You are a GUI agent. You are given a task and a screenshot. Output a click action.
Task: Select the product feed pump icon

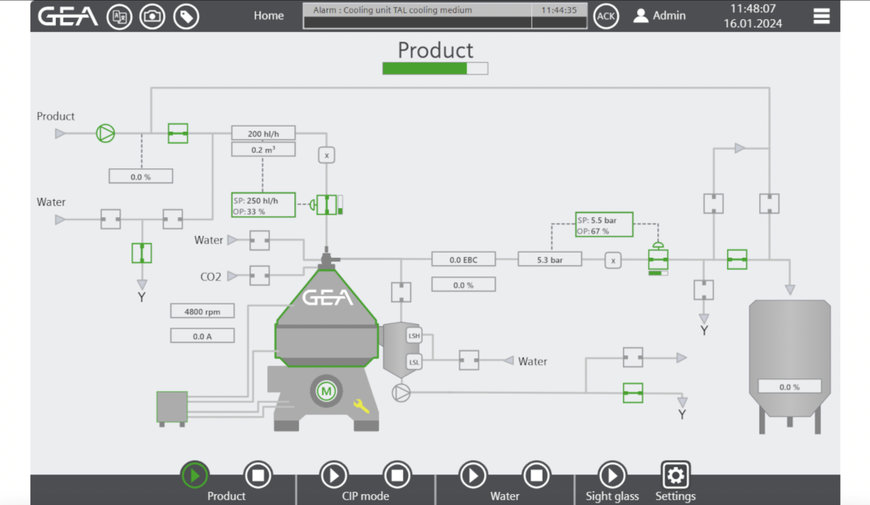(x=105, y=133)
